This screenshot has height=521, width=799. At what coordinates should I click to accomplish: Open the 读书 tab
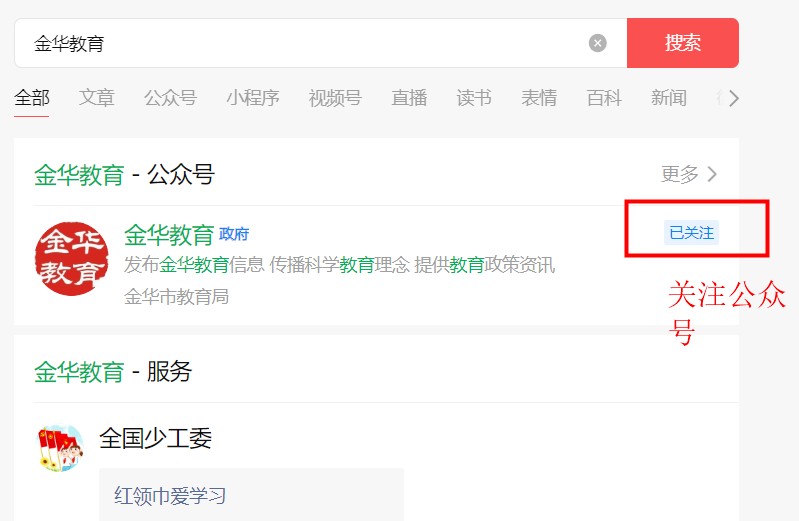(x=474, y=98)
